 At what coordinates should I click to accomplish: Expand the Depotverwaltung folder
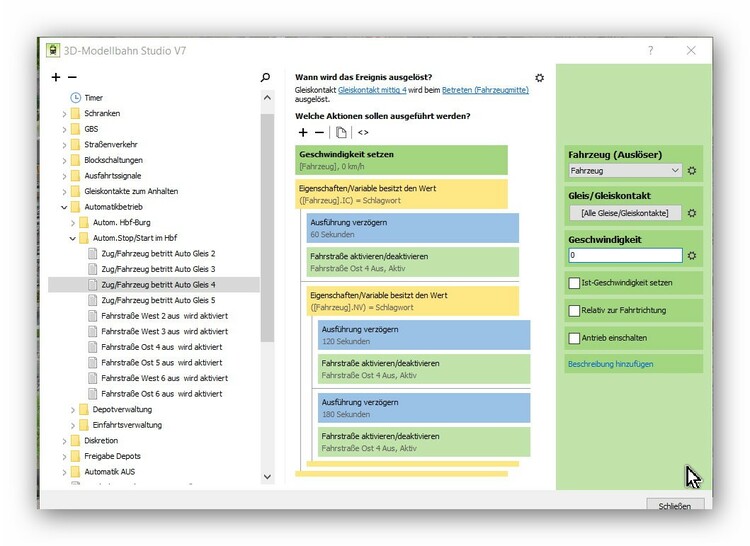point(73,410)
